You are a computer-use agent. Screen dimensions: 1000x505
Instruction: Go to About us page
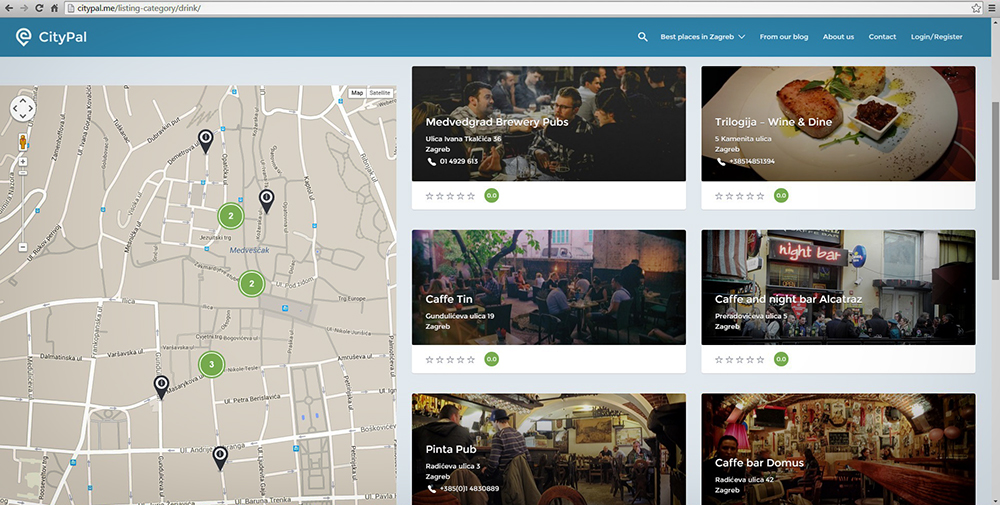point(838,37)
